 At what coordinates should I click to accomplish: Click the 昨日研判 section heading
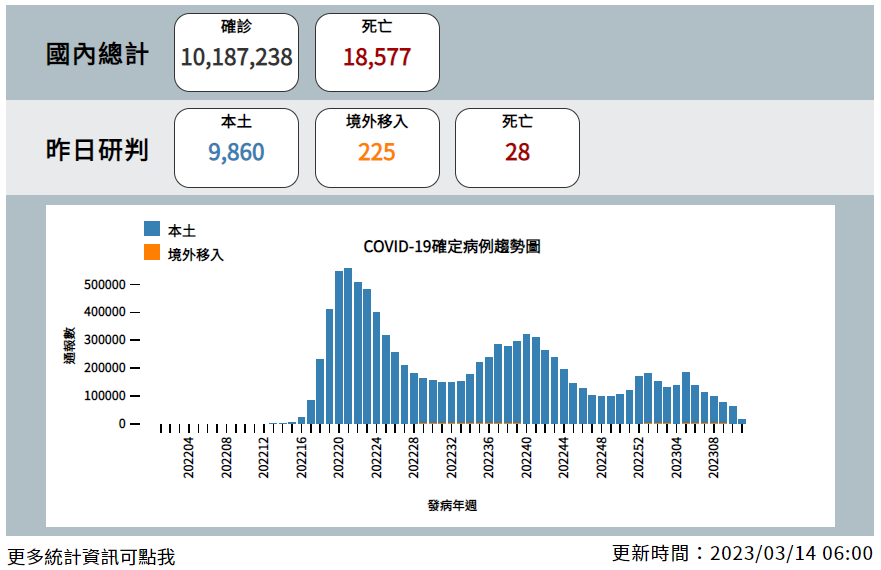pos(98,150)
